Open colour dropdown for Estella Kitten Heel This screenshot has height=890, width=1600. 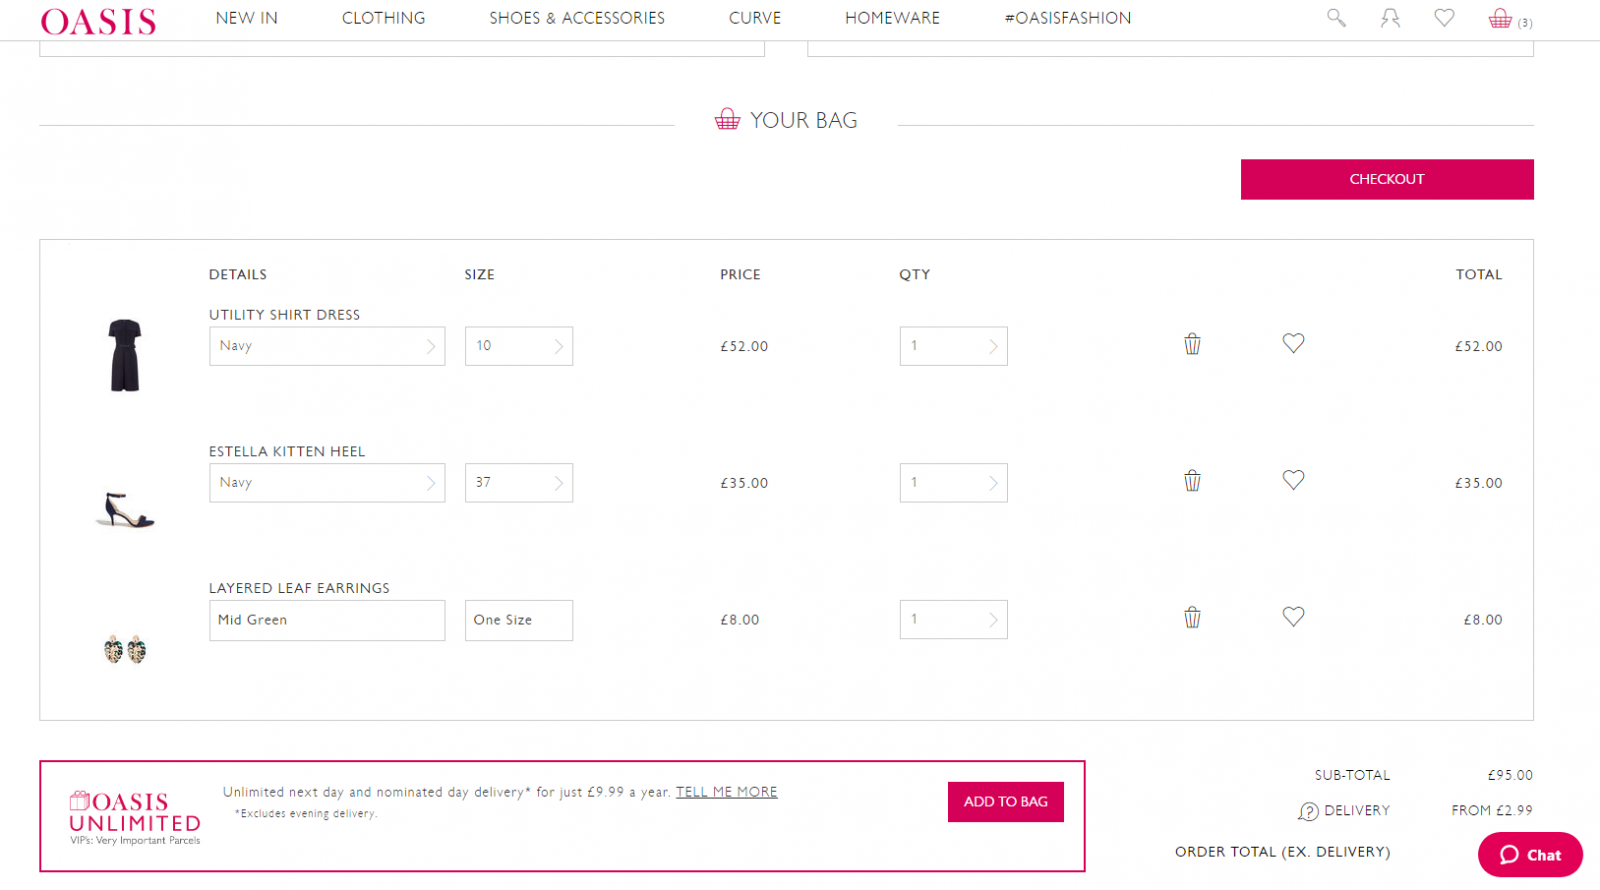point(327,483)
